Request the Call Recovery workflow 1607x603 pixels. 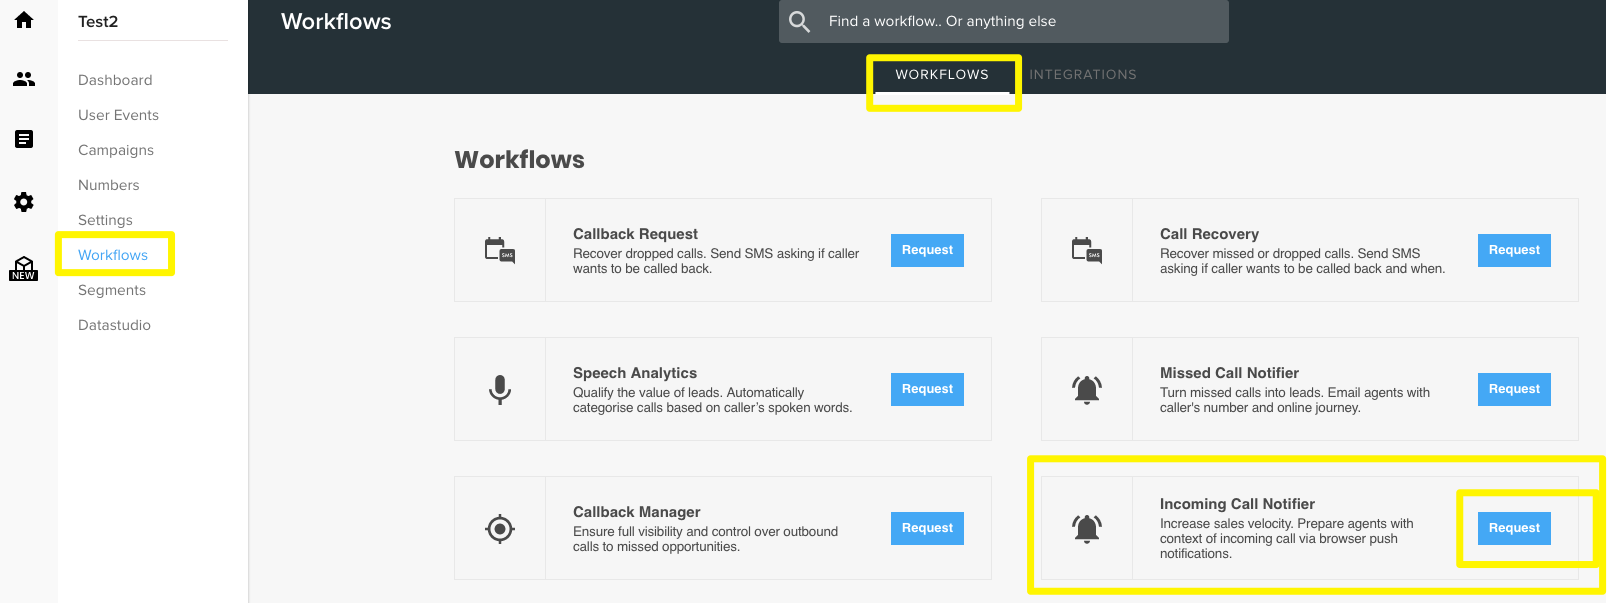click(x=1514, y=250)
